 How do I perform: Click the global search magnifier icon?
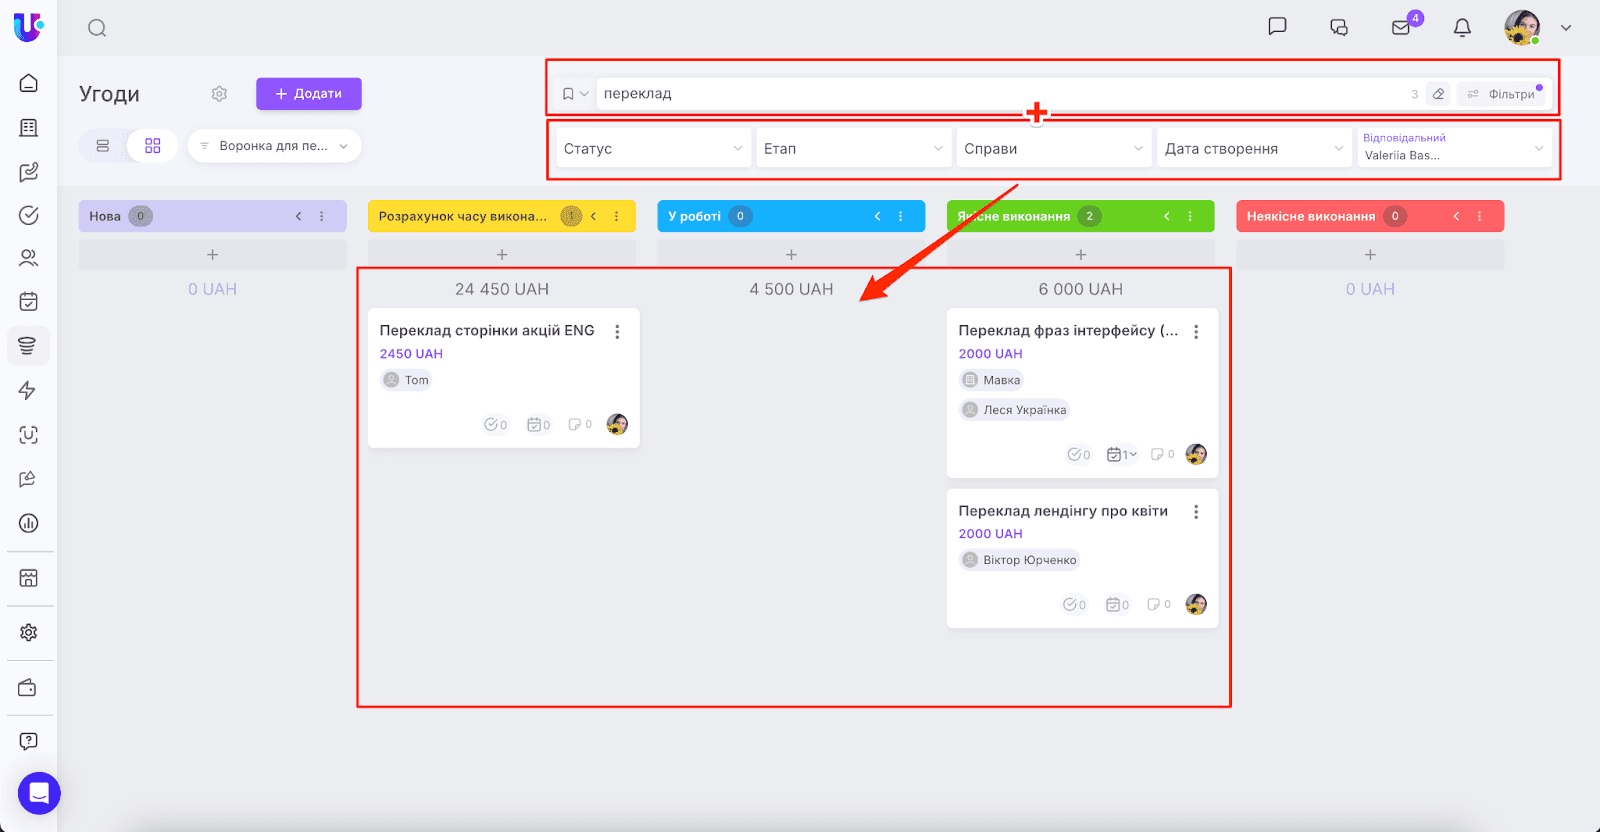pyautogui.click(x=97, y=28)
